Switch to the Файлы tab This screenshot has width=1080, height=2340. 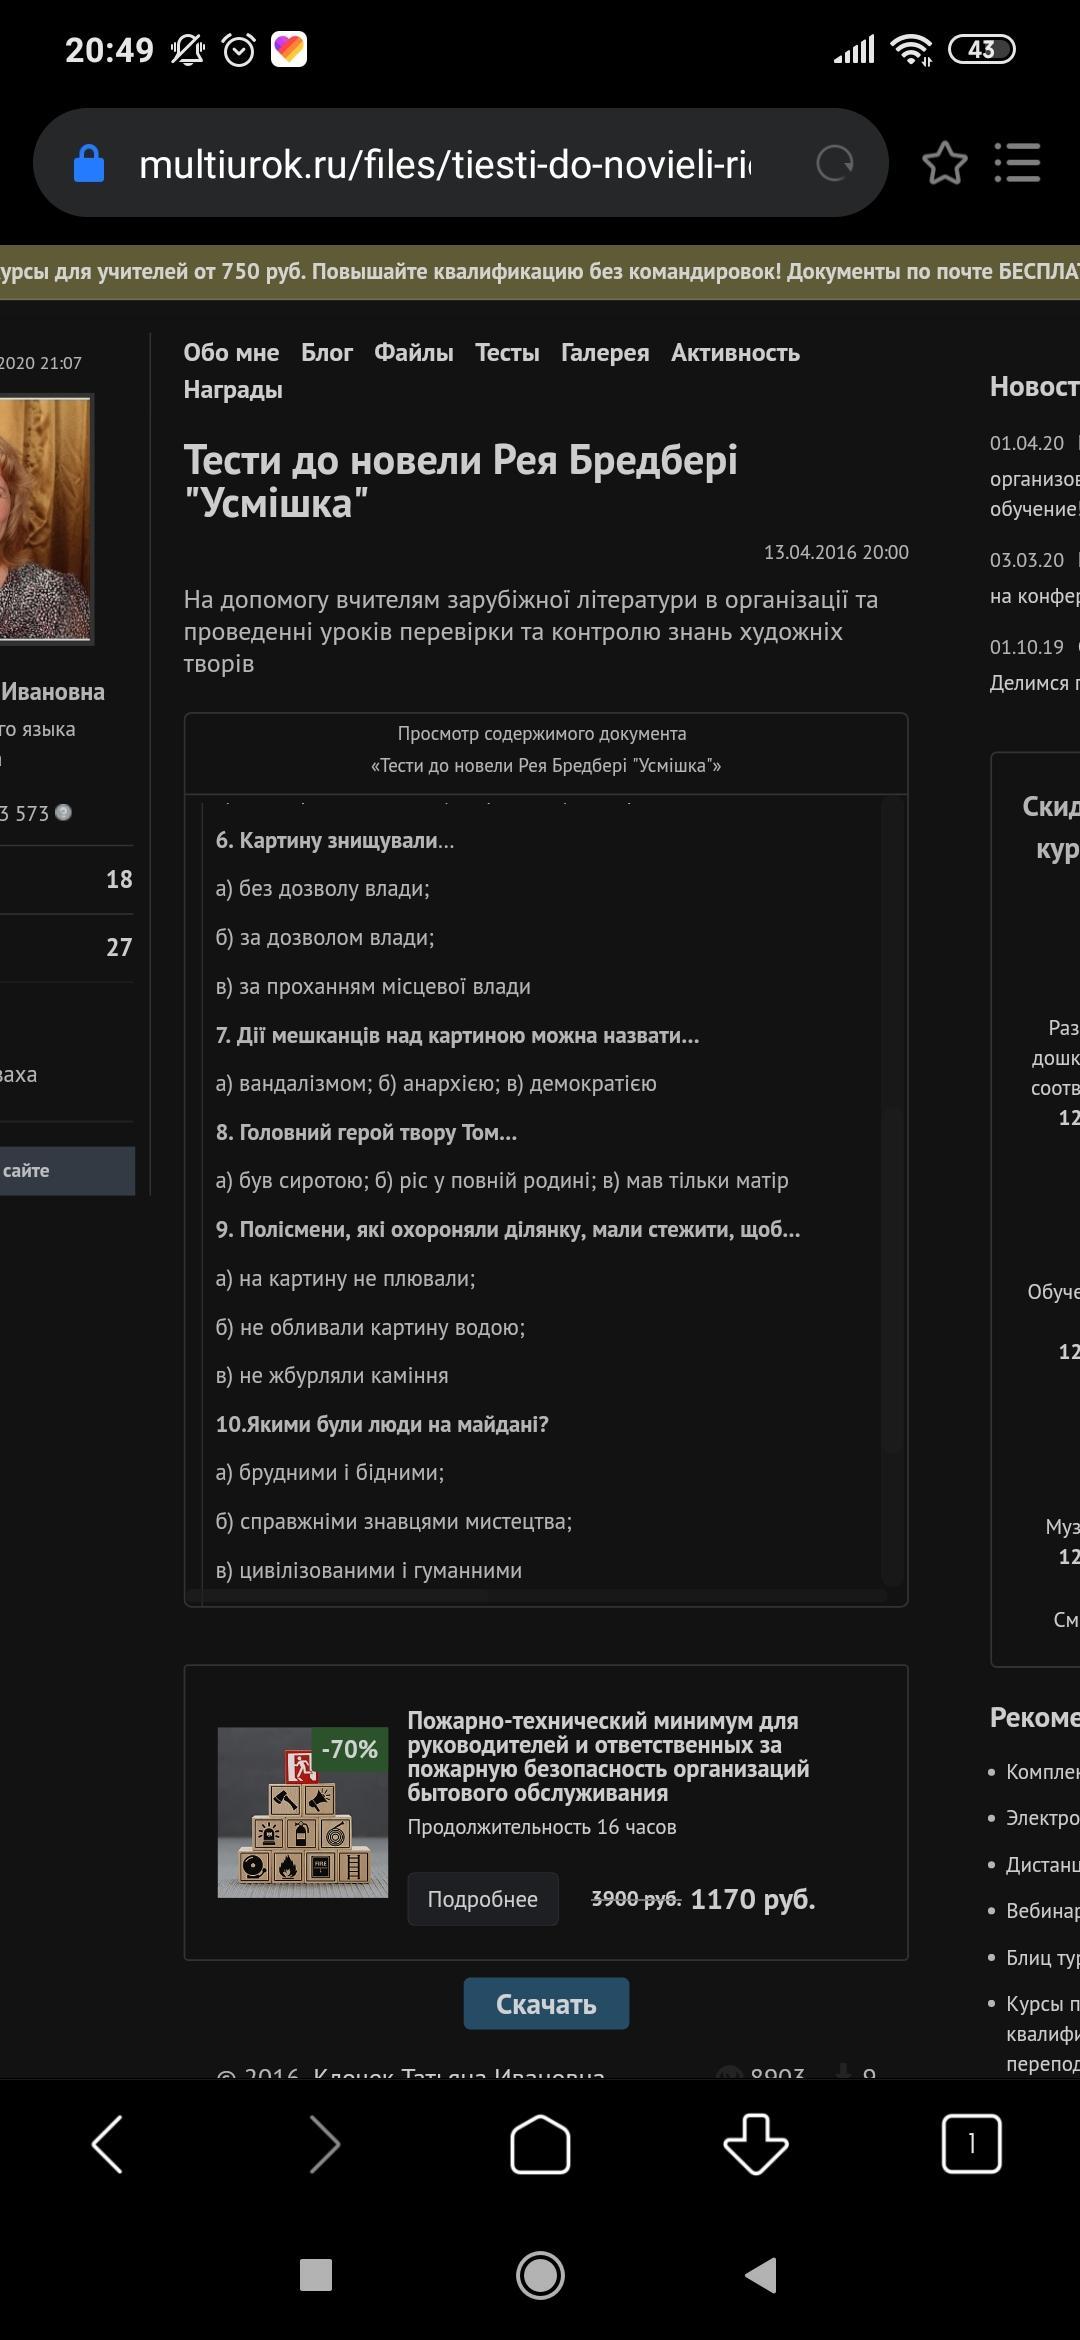[413, 353]
